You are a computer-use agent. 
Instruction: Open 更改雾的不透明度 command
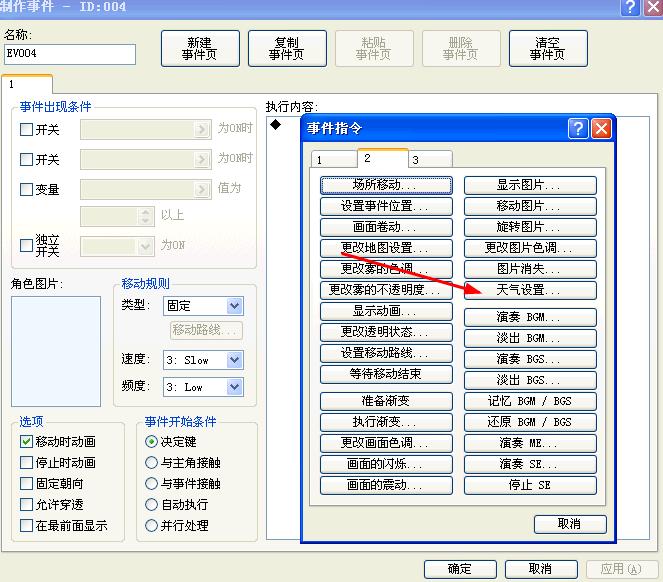click(386, 290)
